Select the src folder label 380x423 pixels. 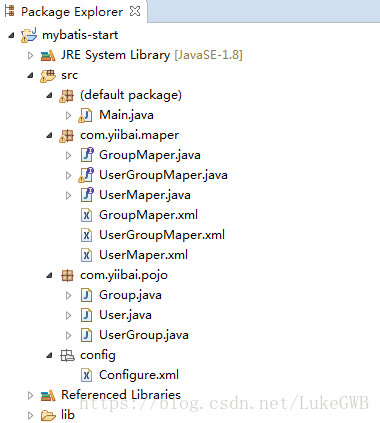pos(69,75)
